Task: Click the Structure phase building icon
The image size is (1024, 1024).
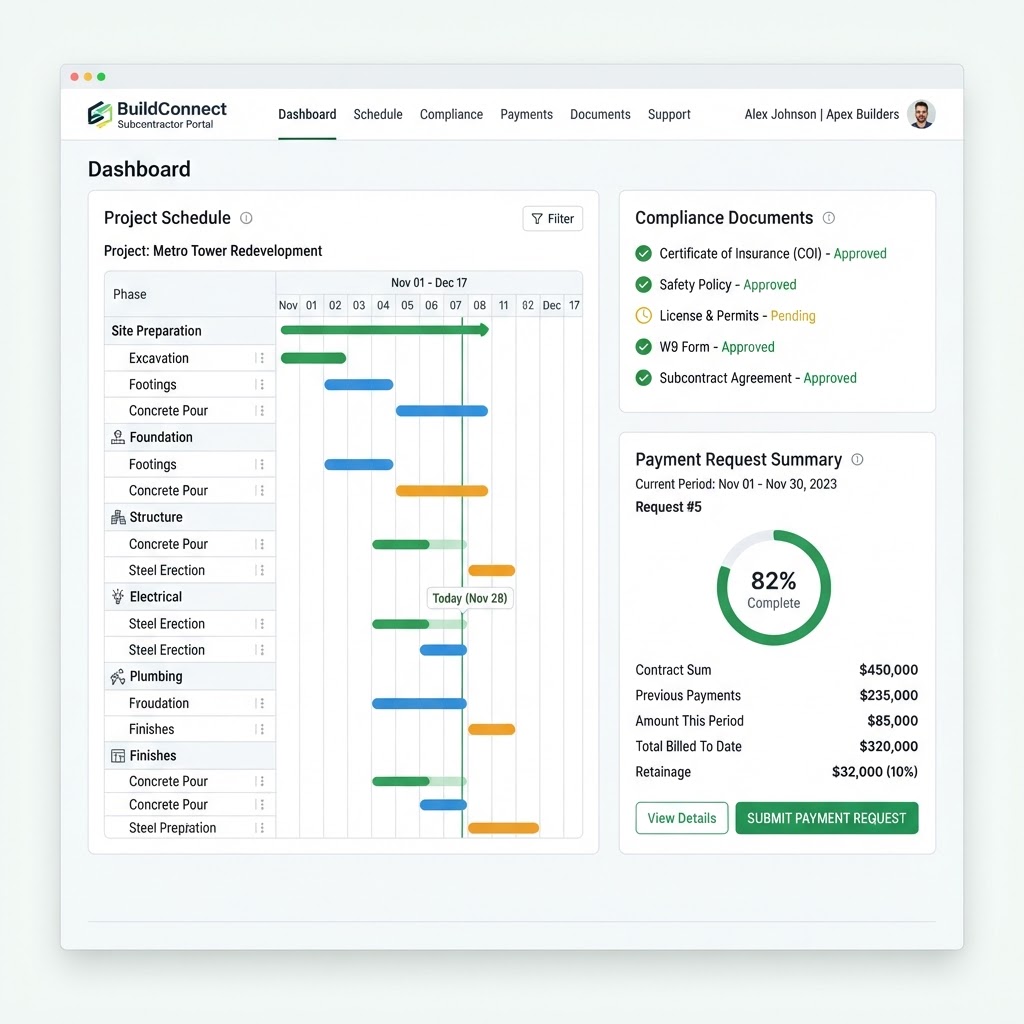Action: coord(118,517)
